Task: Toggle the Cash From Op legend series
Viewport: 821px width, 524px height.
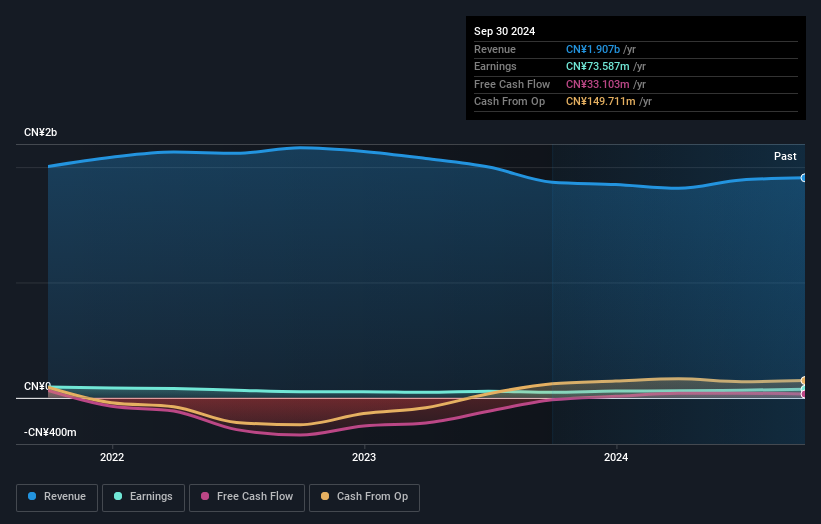Action: (x=364, y=497)
